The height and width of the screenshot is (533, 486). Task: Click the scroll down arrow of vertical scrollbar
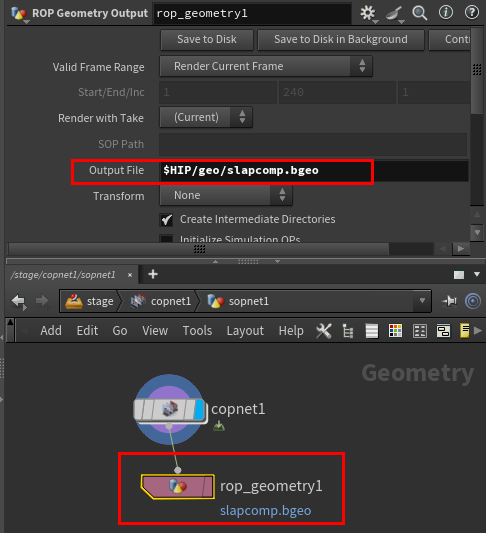[477, 233]
